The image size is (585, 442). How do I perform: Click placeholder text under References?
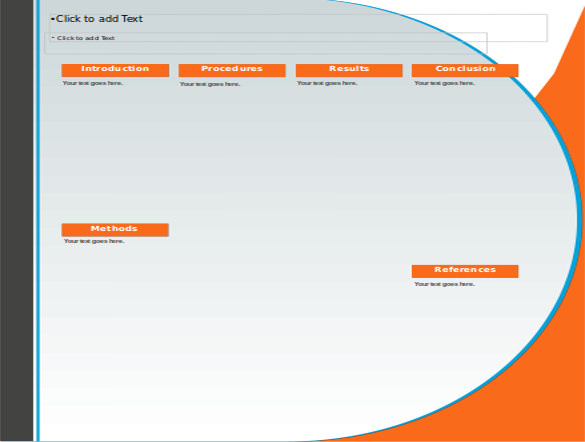pyautogui.click(x=444, y=284)
